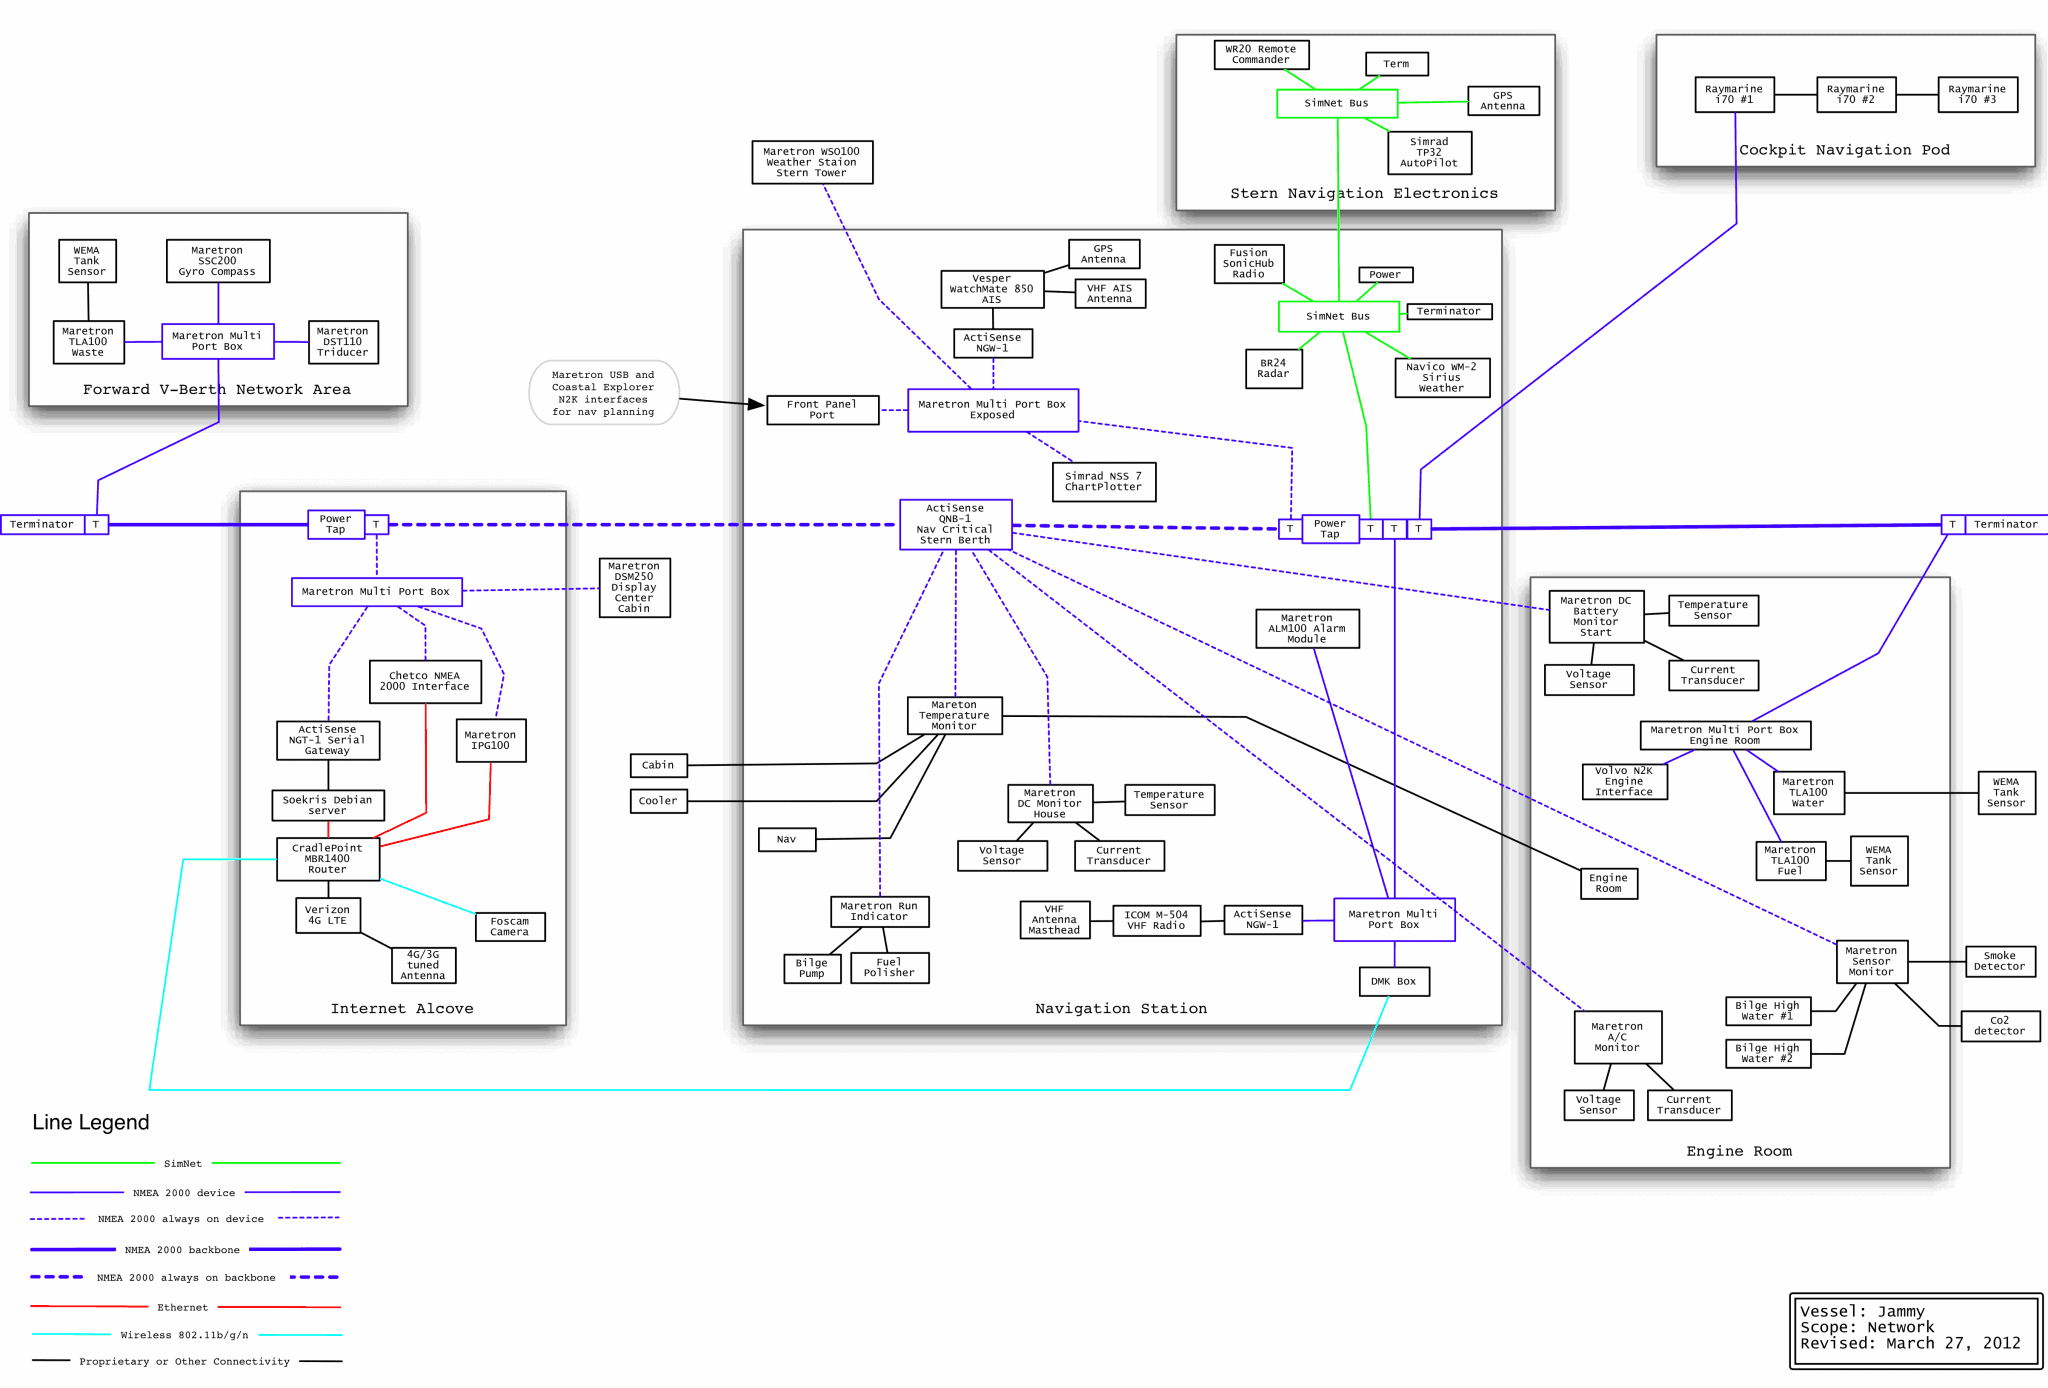Click the Volvo N2K Engine Interface box
This screenshot has width=2048, height=1388.
coord(1625,782)
